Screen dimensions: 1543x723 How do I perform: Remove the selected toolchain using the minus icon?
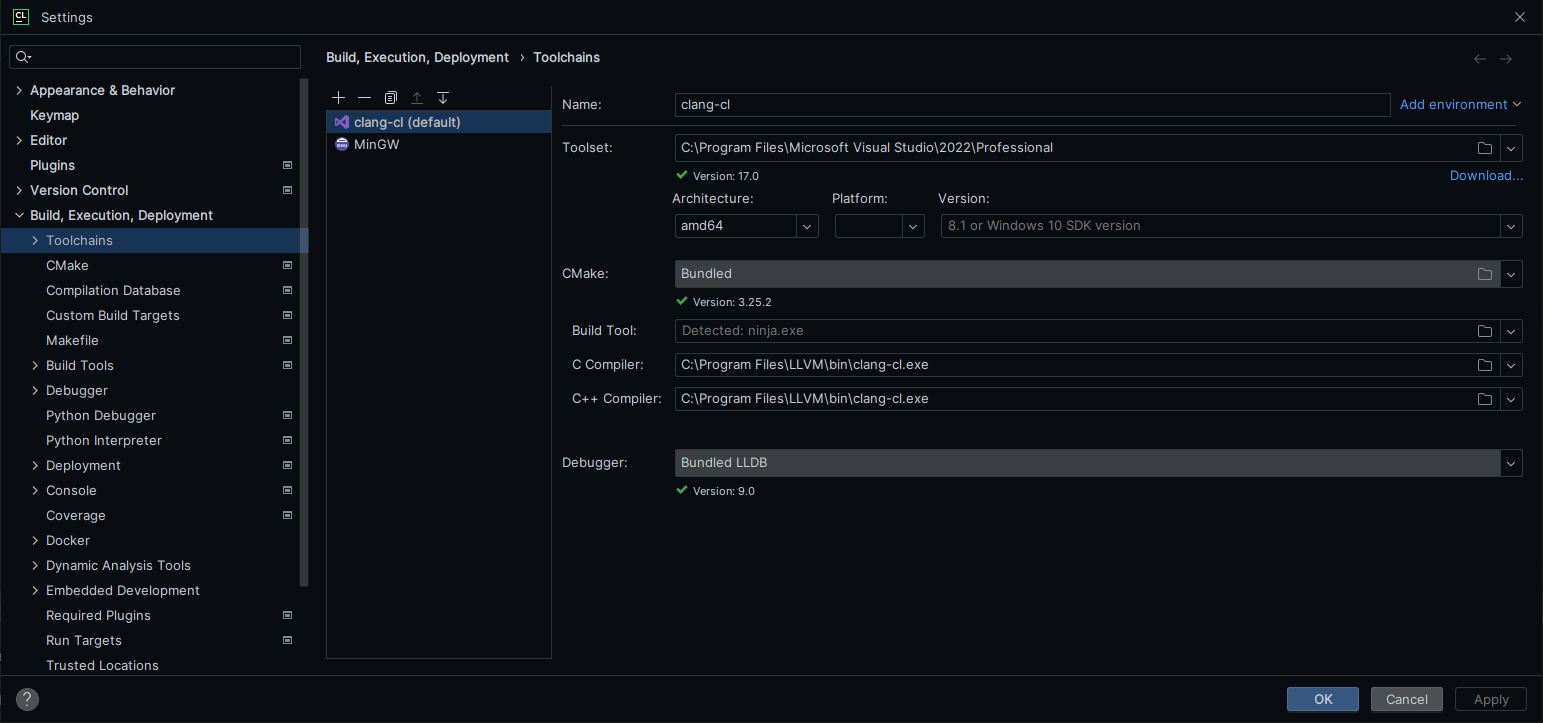(364, 97)
